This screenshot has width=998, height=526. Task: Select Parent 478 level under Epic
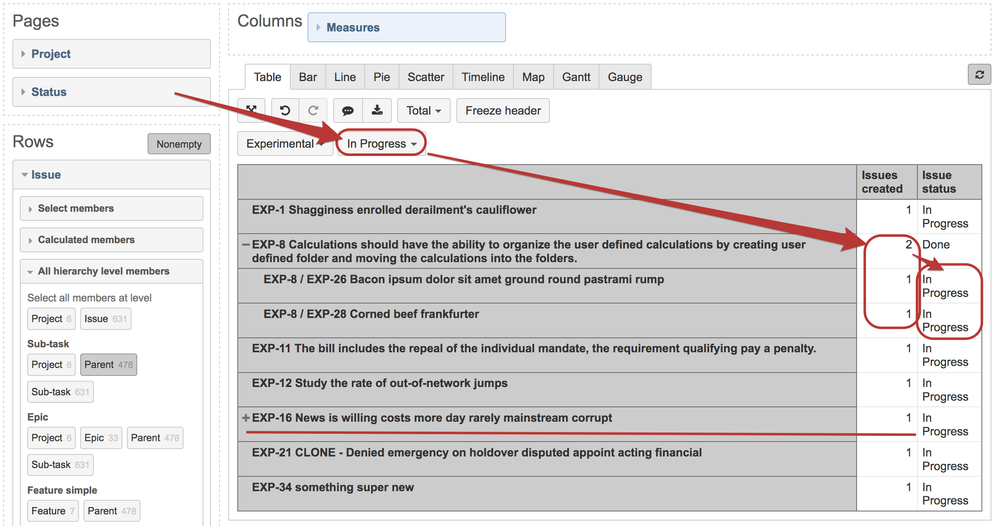click(x=155, y=438)
